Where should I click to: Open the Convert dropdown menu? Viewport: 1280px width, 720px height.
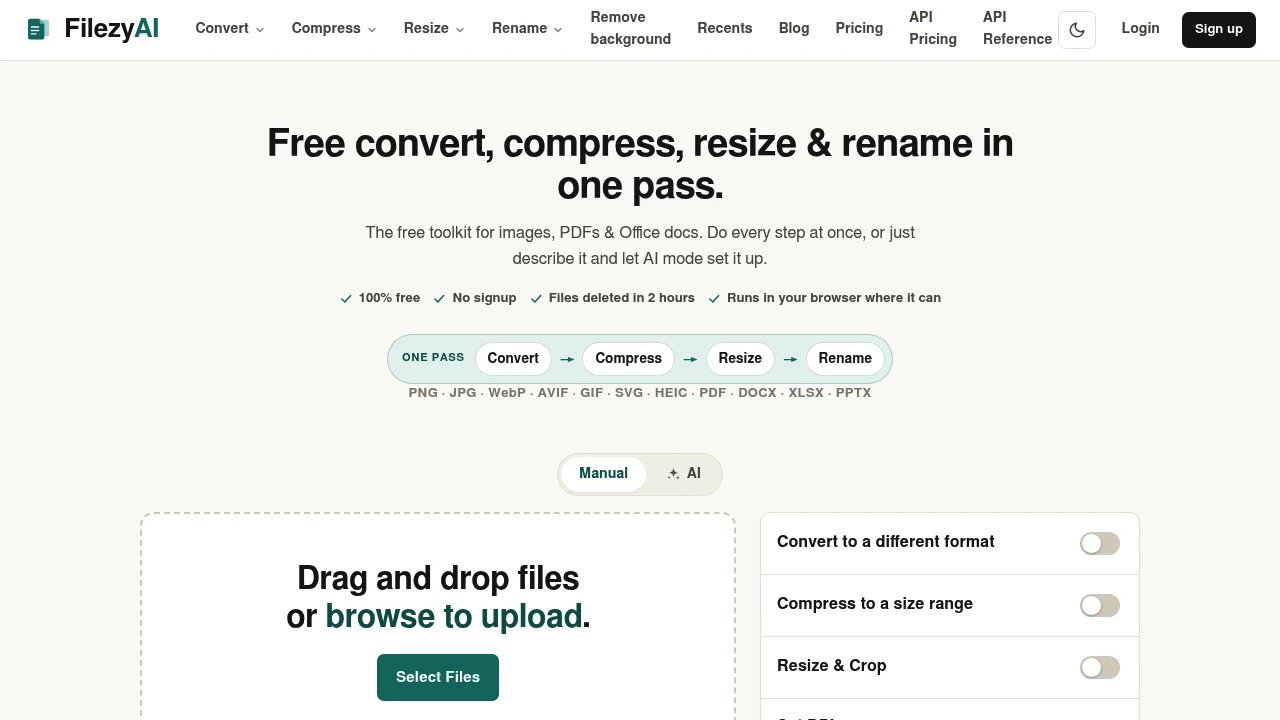tap(230, 28)
